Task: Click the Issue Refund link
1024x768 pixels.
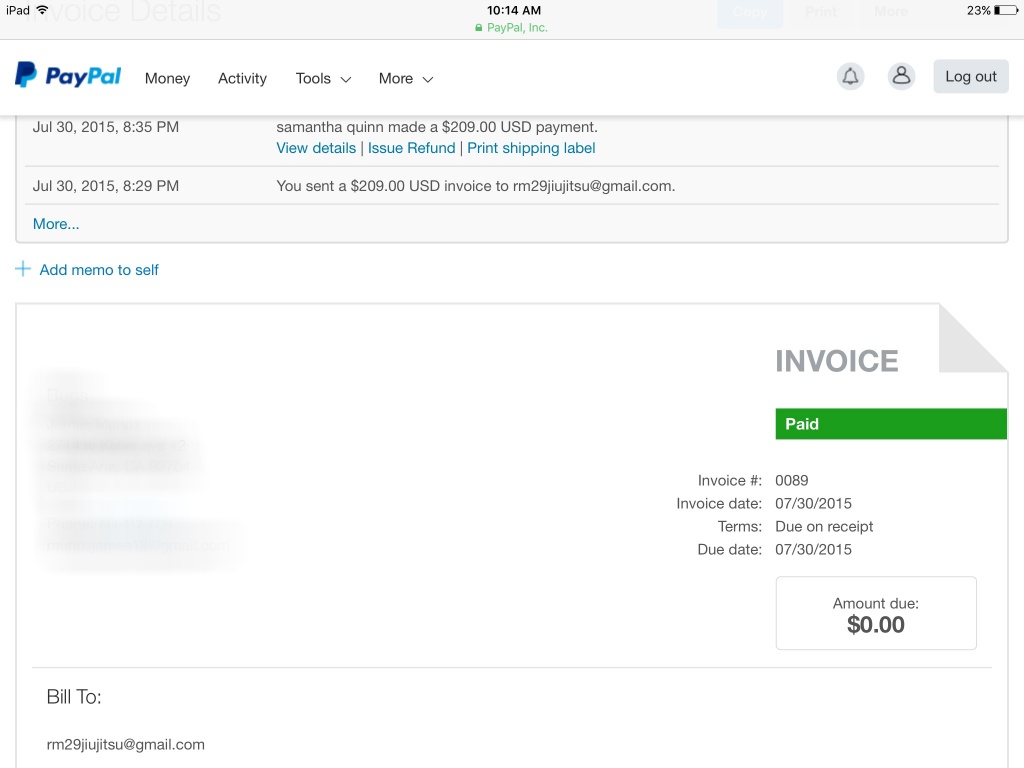Action: 411,148
